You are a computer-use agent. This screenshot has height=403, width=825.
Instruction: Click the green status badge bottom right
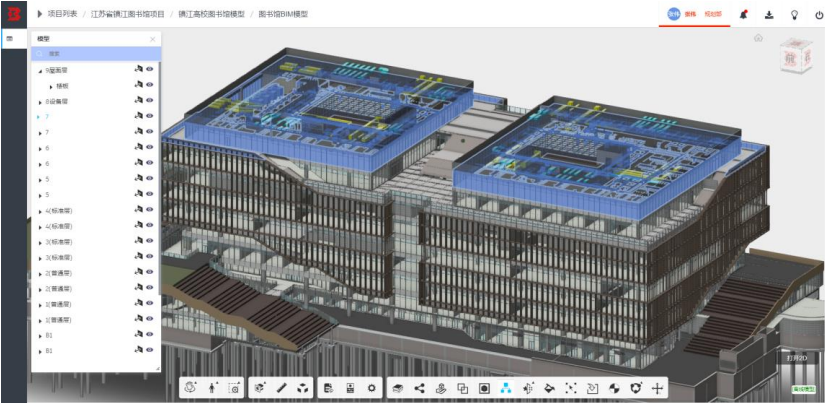pos(804,389)
